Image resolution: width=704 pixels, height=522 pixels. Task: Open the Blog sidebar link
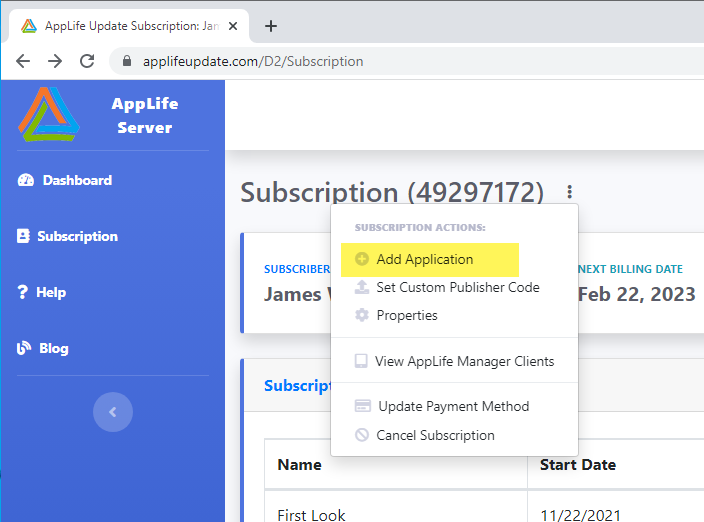click(x=43, y=348)
